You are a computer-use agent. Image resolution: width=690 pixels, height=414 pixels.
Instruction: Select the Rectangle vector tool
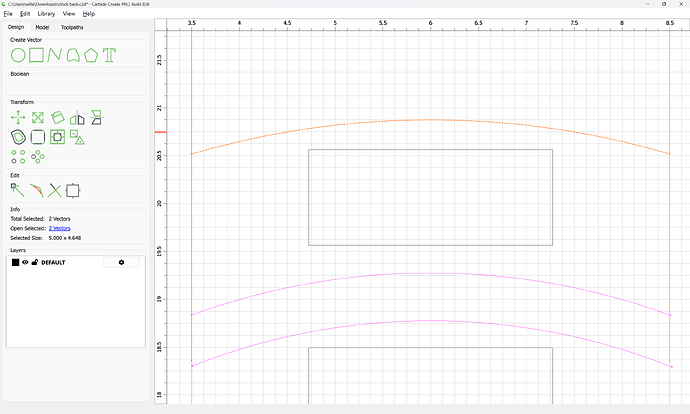(x=37, y=55)
